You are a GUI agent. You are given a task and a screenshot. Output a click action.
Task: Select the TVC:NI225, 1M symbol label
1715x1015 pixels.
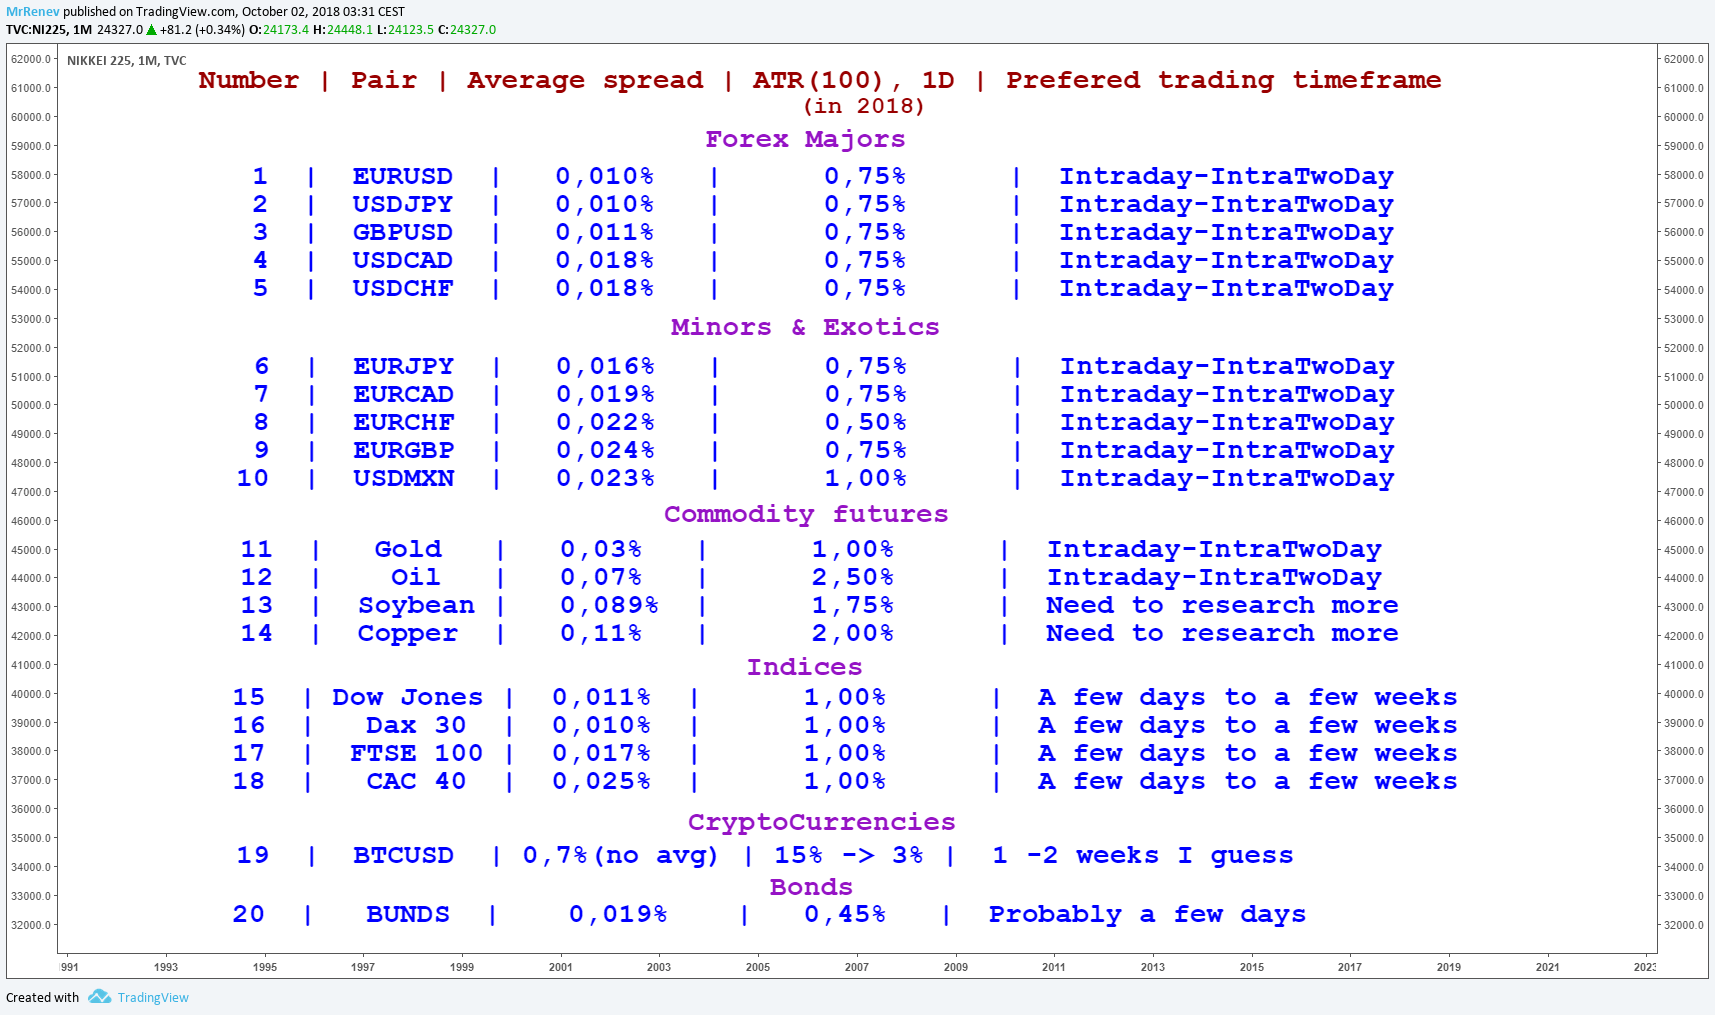tap(49, 30)
